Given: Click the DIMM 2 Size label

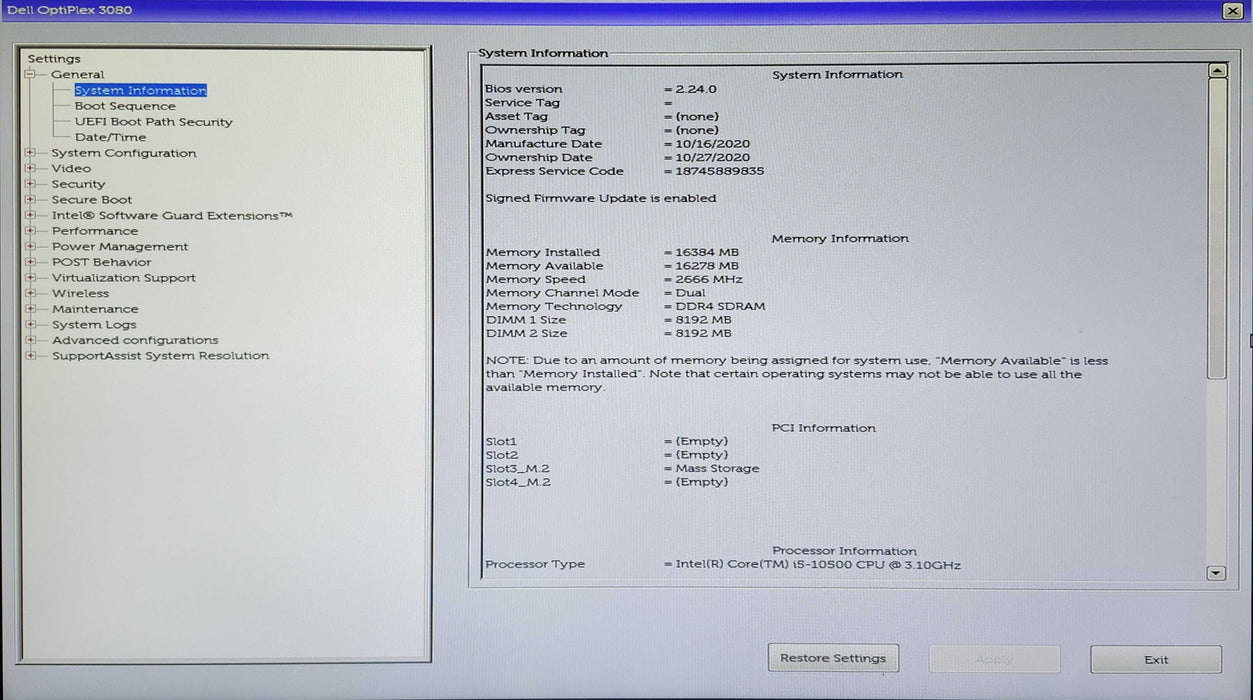Looking at the screenshot, I should click(x=526, y=333).
